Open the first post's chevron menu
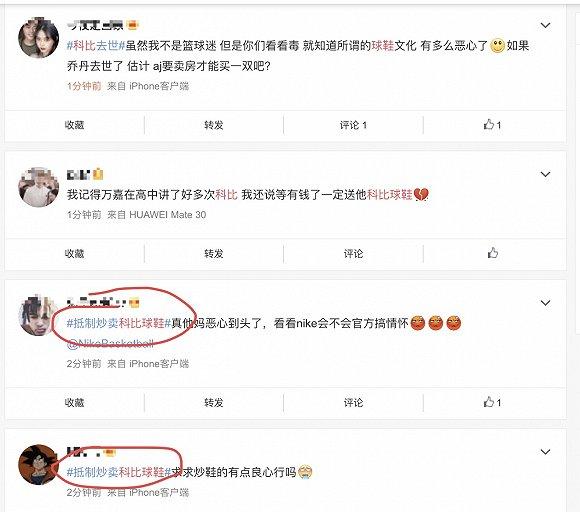 [x=545, y=25]
